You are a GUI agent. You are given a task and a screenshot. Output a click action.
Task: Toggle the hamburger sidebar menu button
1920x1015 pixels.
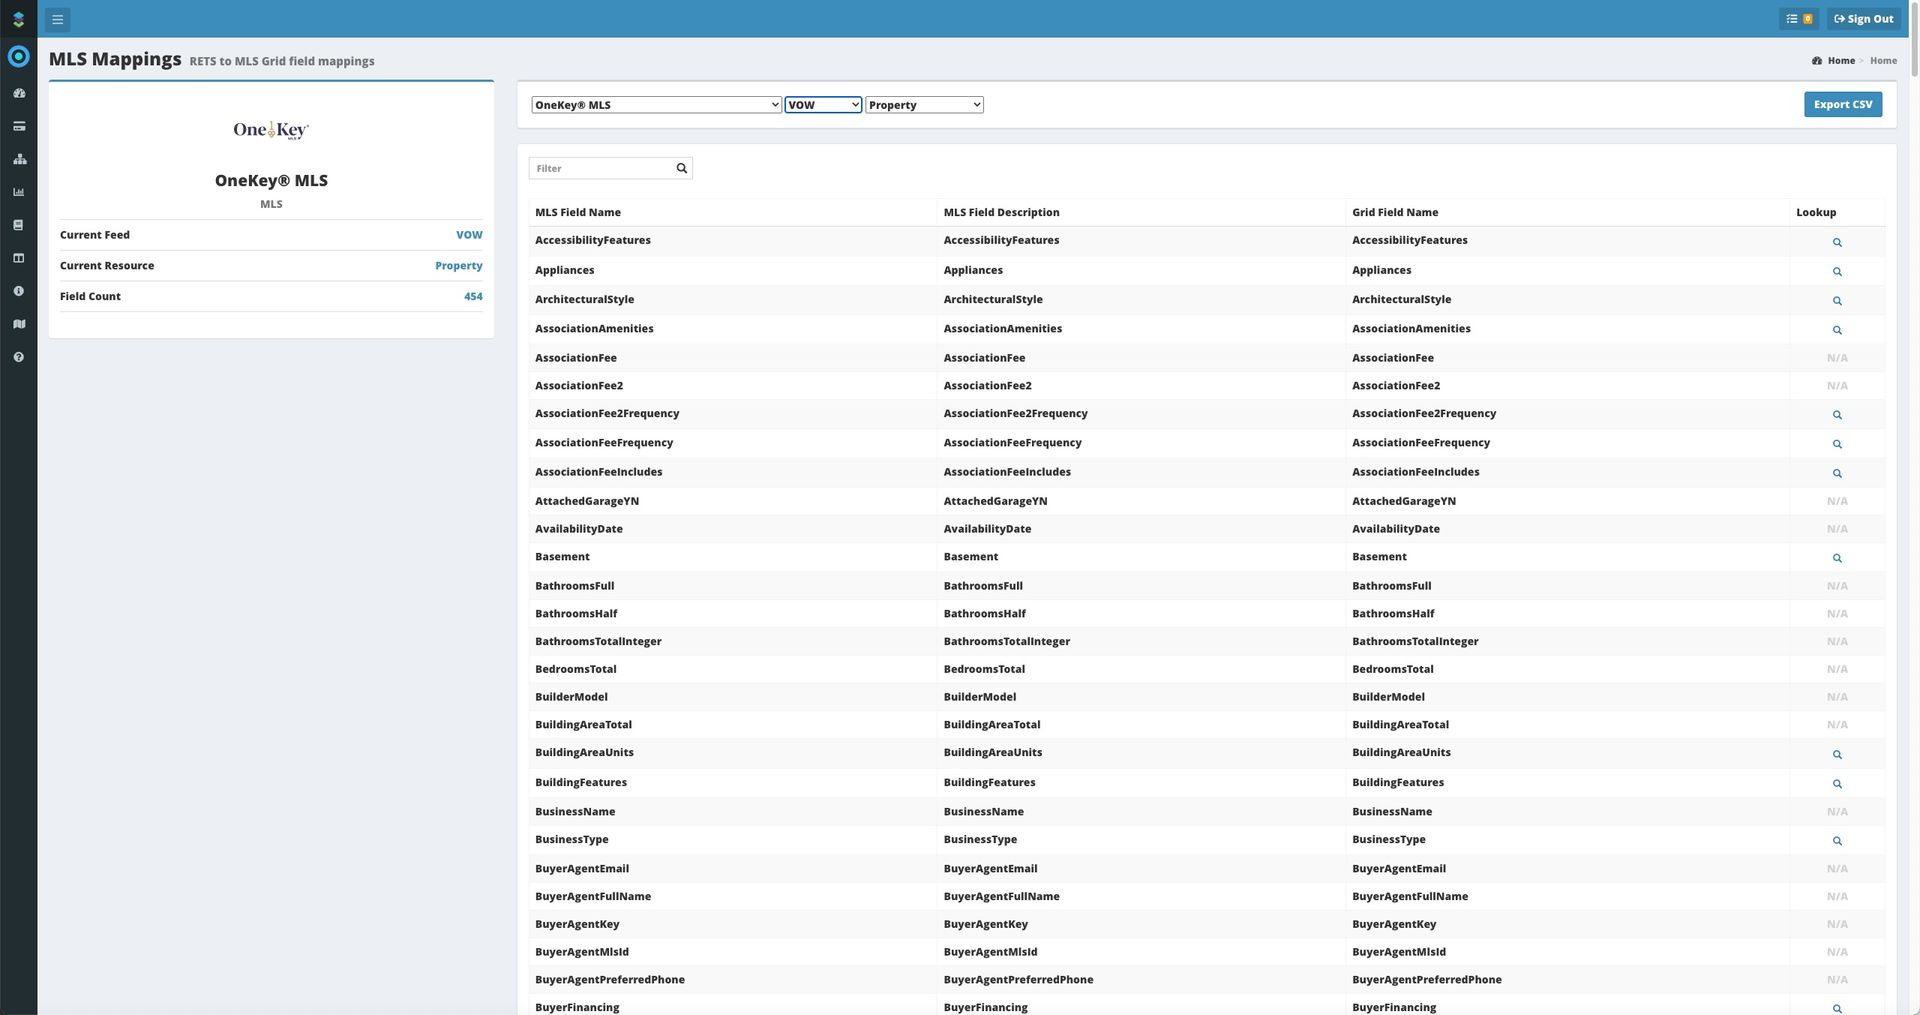coord(57,19)
